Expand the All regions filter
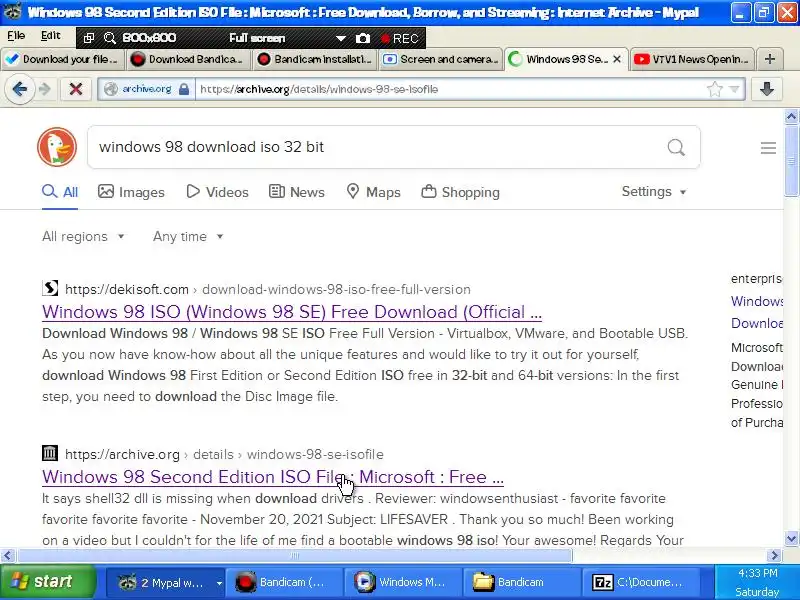Viewport: 800px width, 600px height. point(83,237)
